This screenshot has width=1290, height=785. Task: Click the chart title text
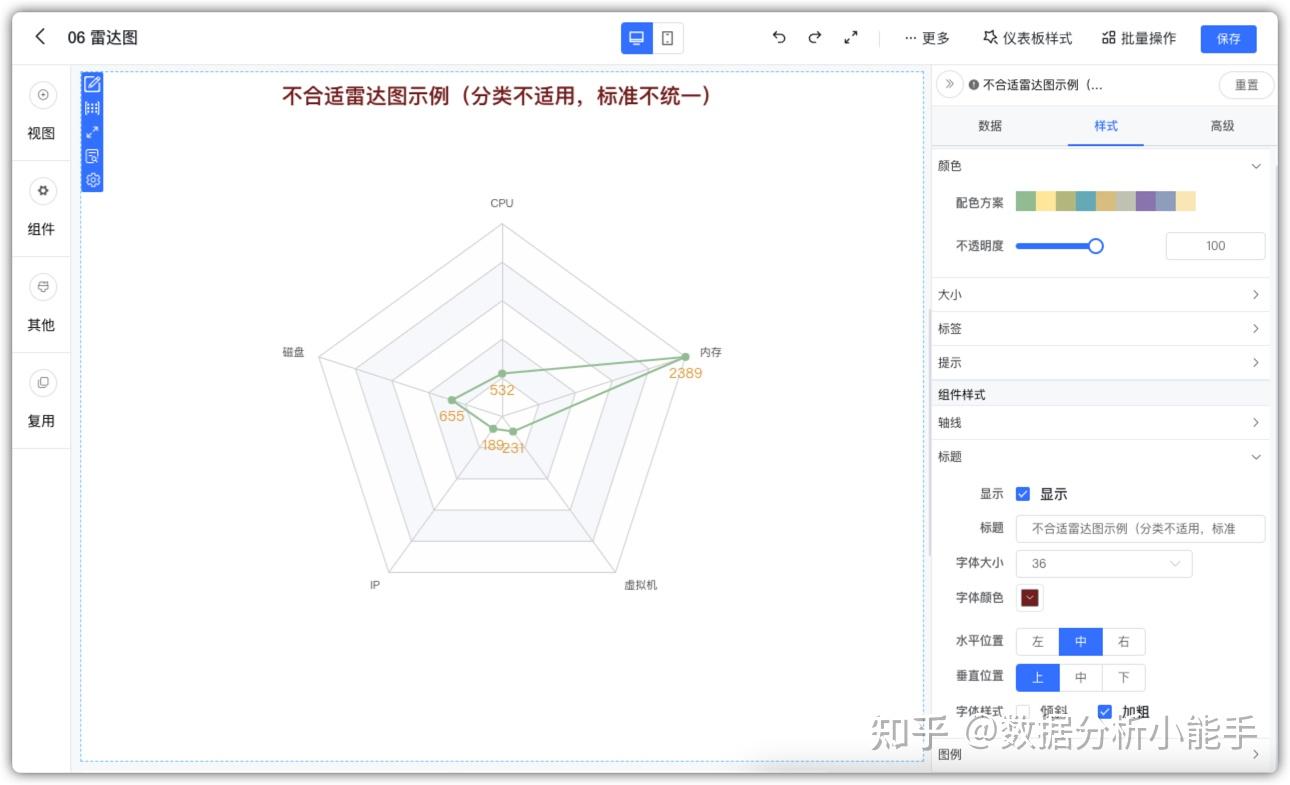click(500, 96)
